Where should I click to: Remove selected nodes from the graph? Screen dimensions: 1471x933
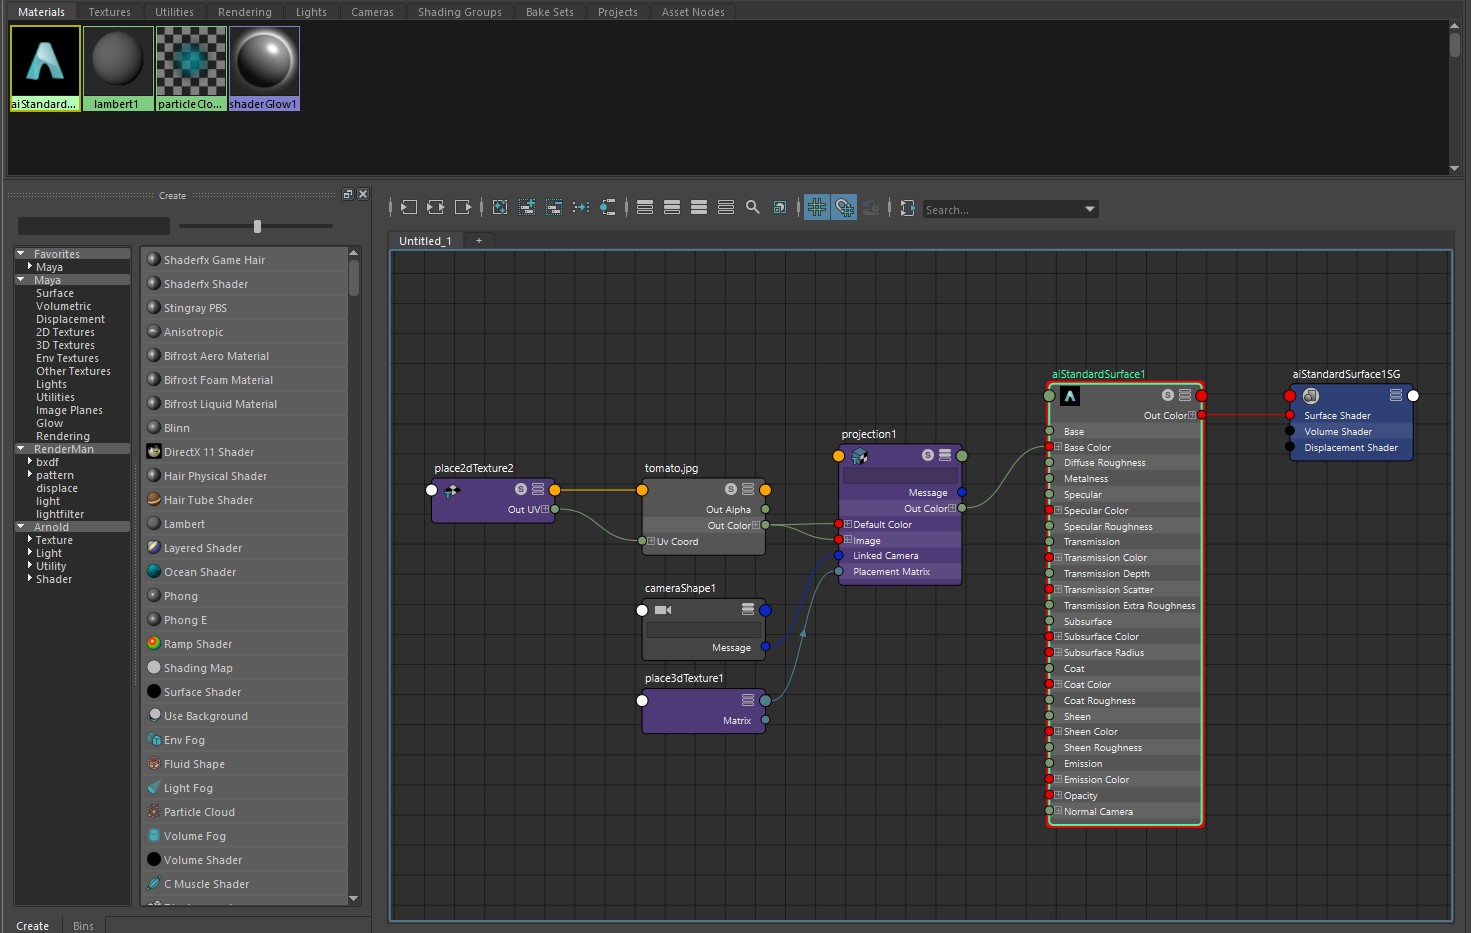click(554, 207)
